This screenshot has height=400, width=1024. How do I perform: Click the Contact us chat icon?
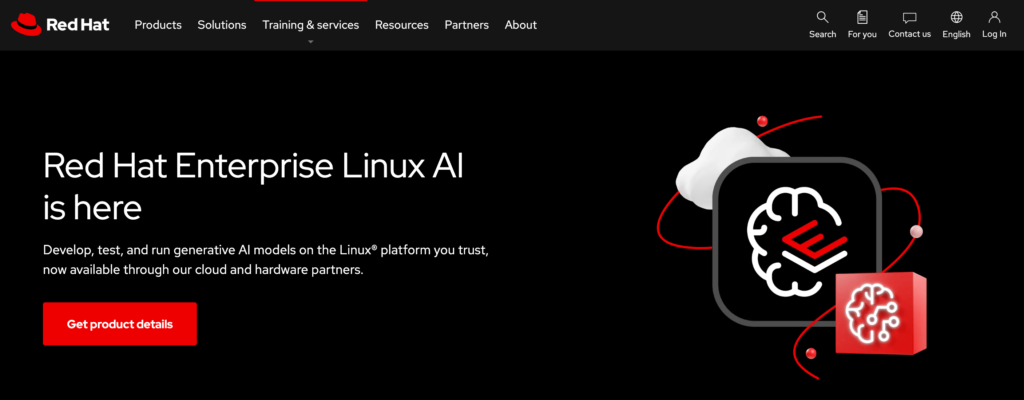coord(909,18)
